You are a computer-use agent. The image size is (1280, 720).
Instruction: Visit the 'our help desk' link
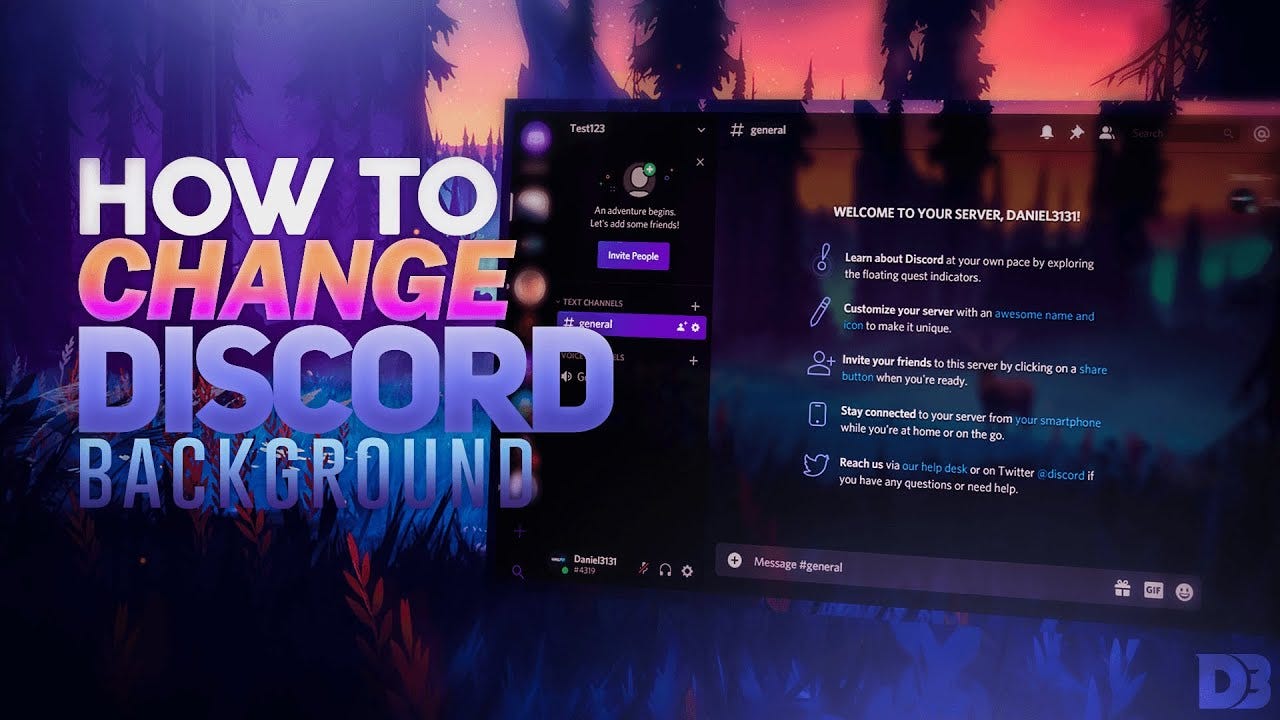pyautogui.click(x=934, y=466)
